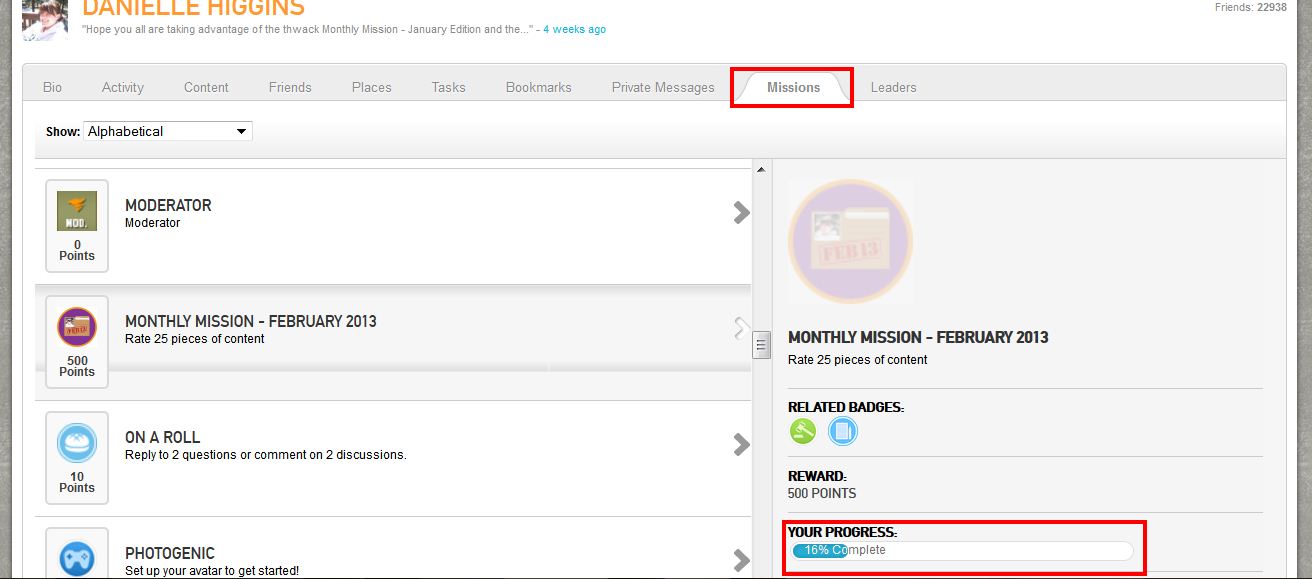The image size is (1312, 579).
Task: Open the Content tab
Action: tap(206, 87)
